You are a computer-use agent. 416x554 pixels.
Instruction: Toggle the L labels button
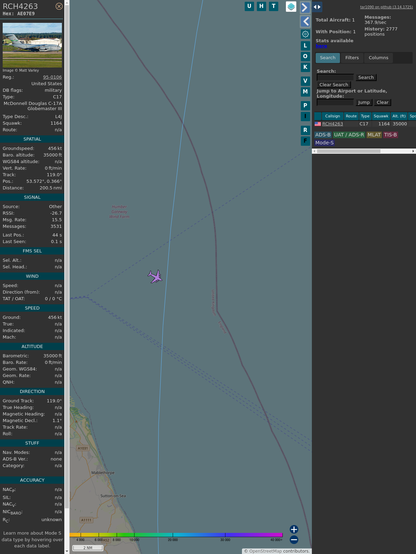coord(305,46)
